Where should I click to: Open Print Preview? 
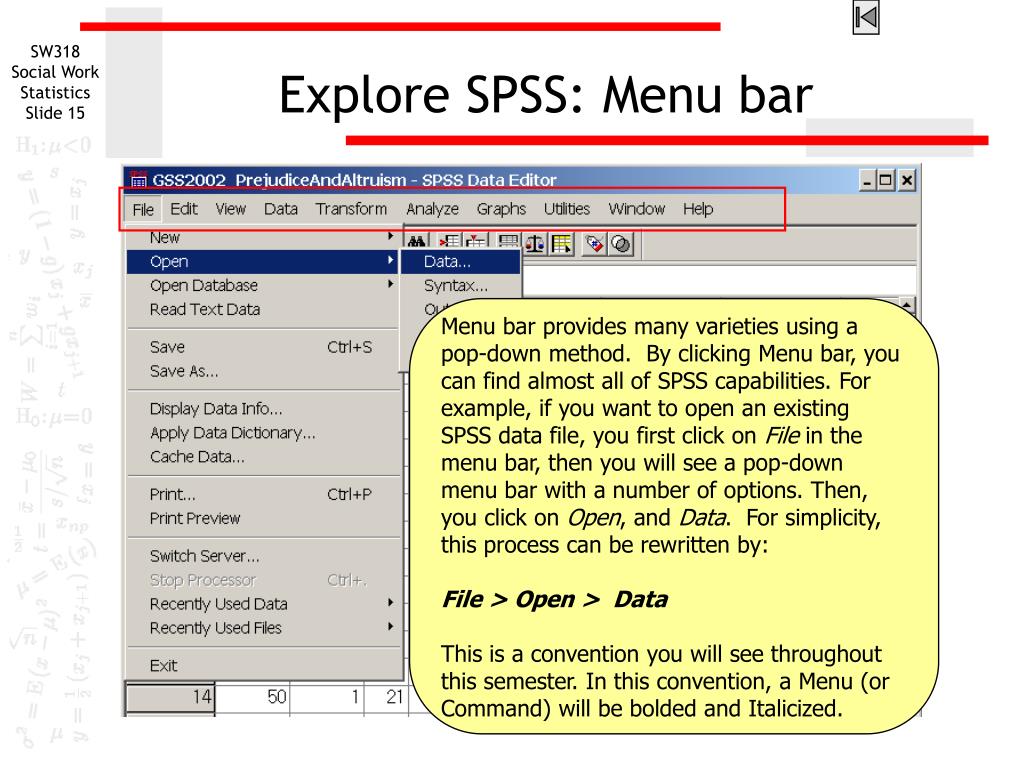coord(263,519)
